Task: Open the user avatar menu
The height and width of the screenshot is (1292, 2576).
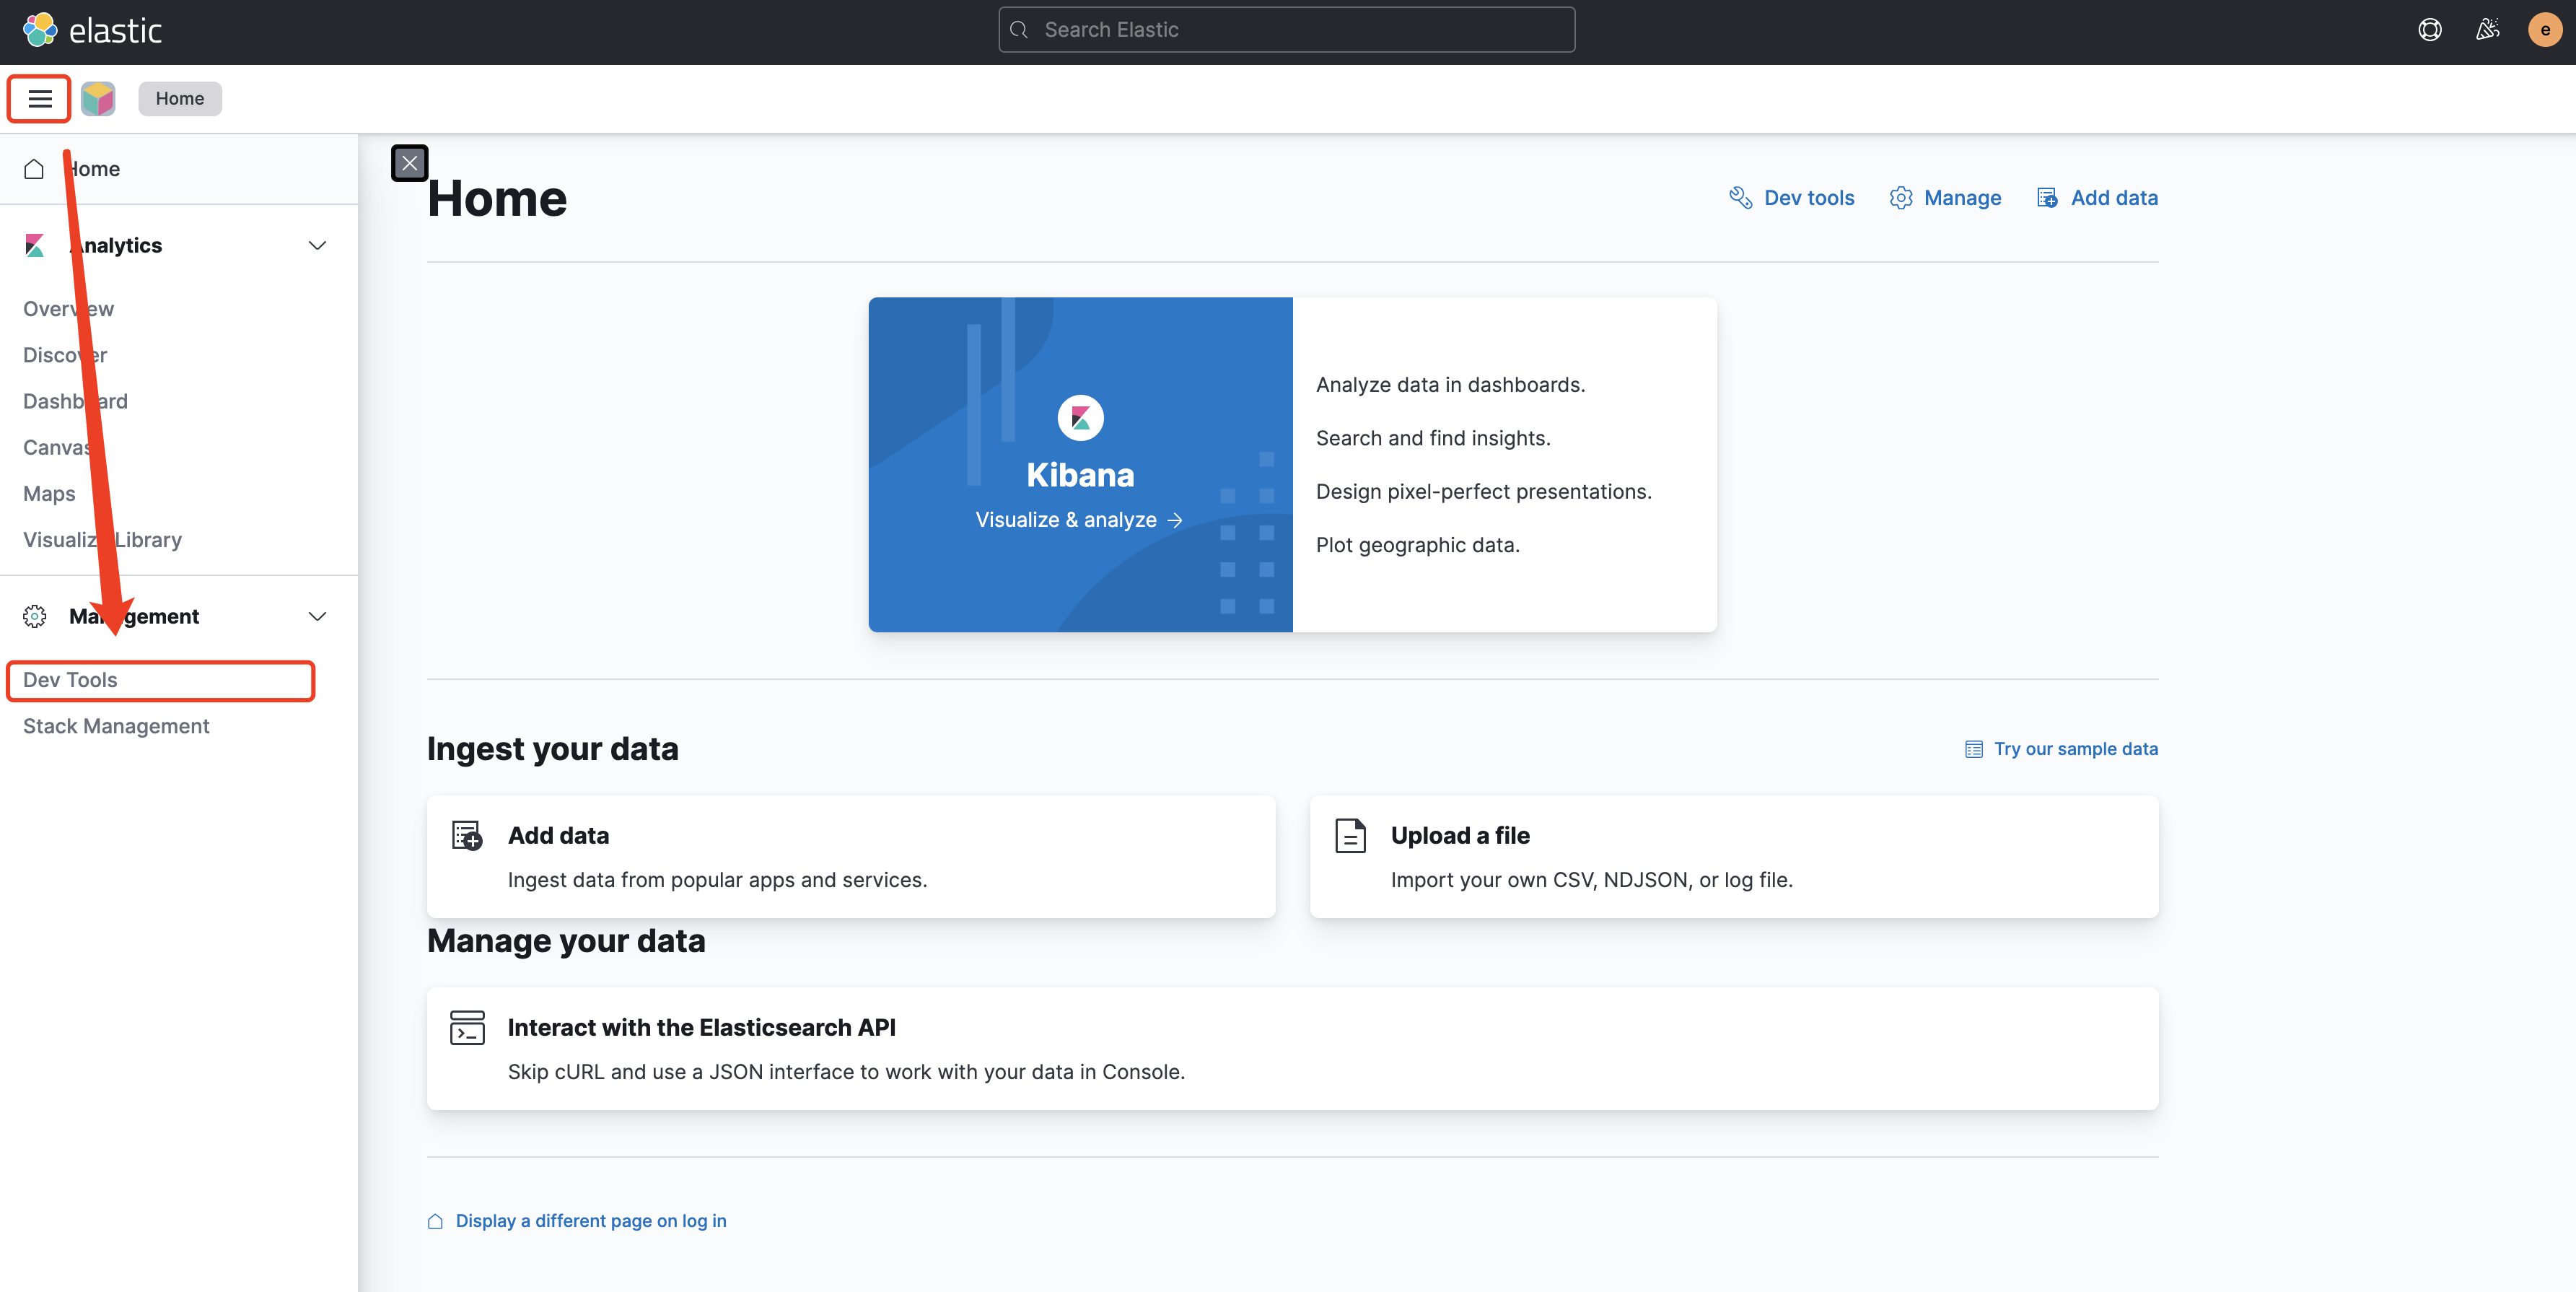Action: coord(2544,30)
